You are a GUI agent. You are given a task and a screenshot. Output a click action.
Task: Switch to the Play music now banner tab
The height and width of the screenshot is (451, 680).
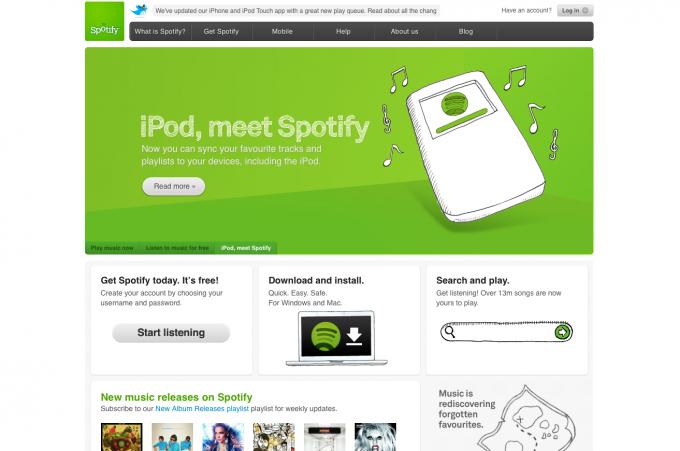click(x=112, y=248)
